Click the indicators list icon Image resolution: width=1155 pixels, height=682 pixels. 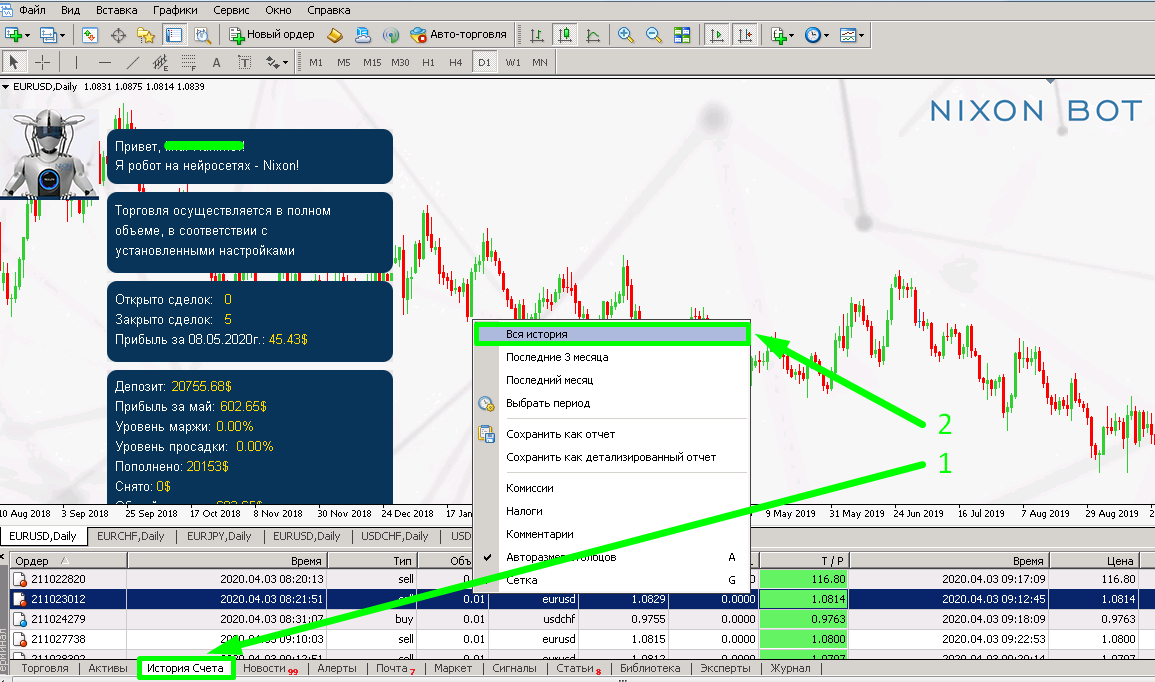(779, 35)
